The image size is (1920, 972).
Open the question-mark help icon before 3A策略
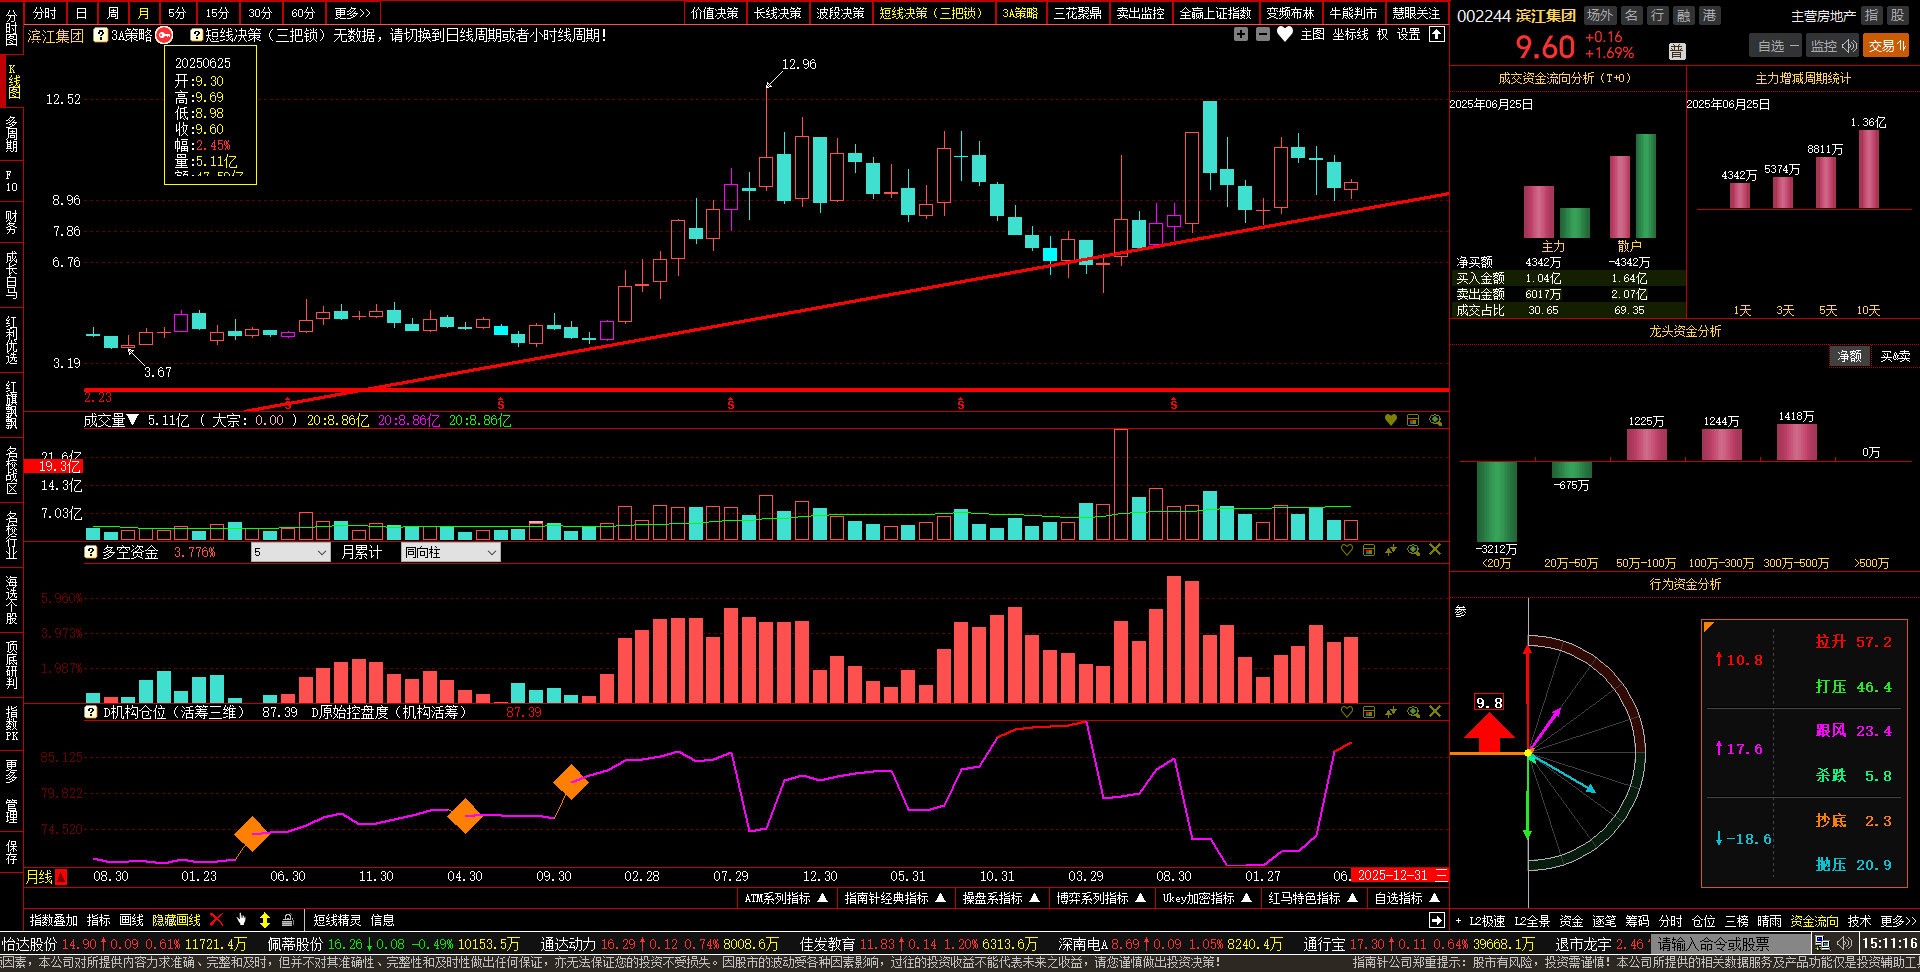pos(101,35)
